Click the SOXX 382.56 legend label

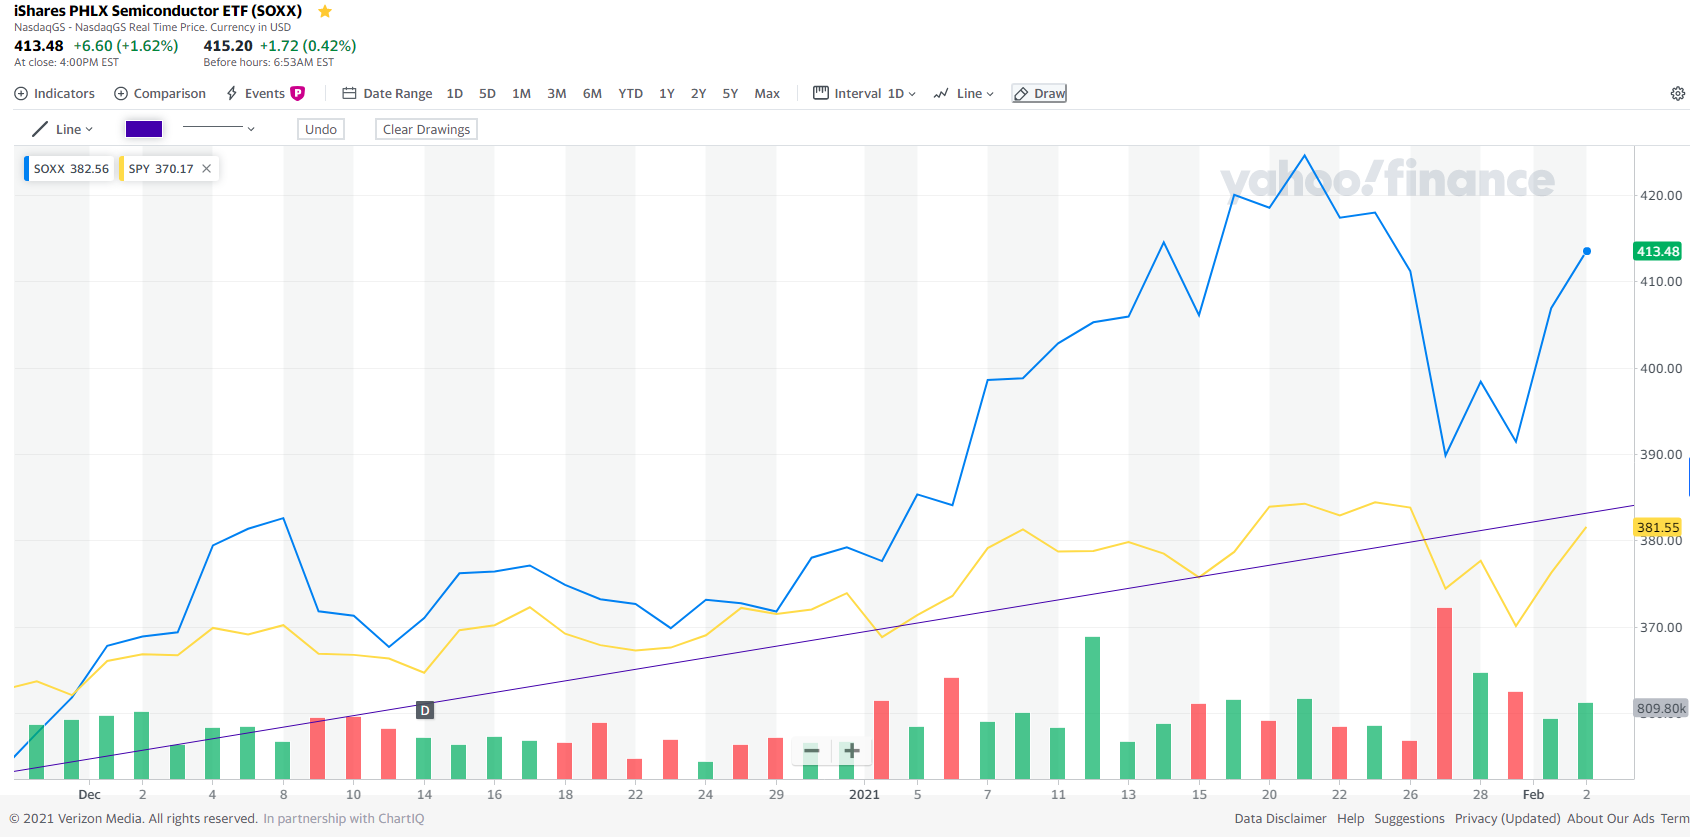click(71, 168)
